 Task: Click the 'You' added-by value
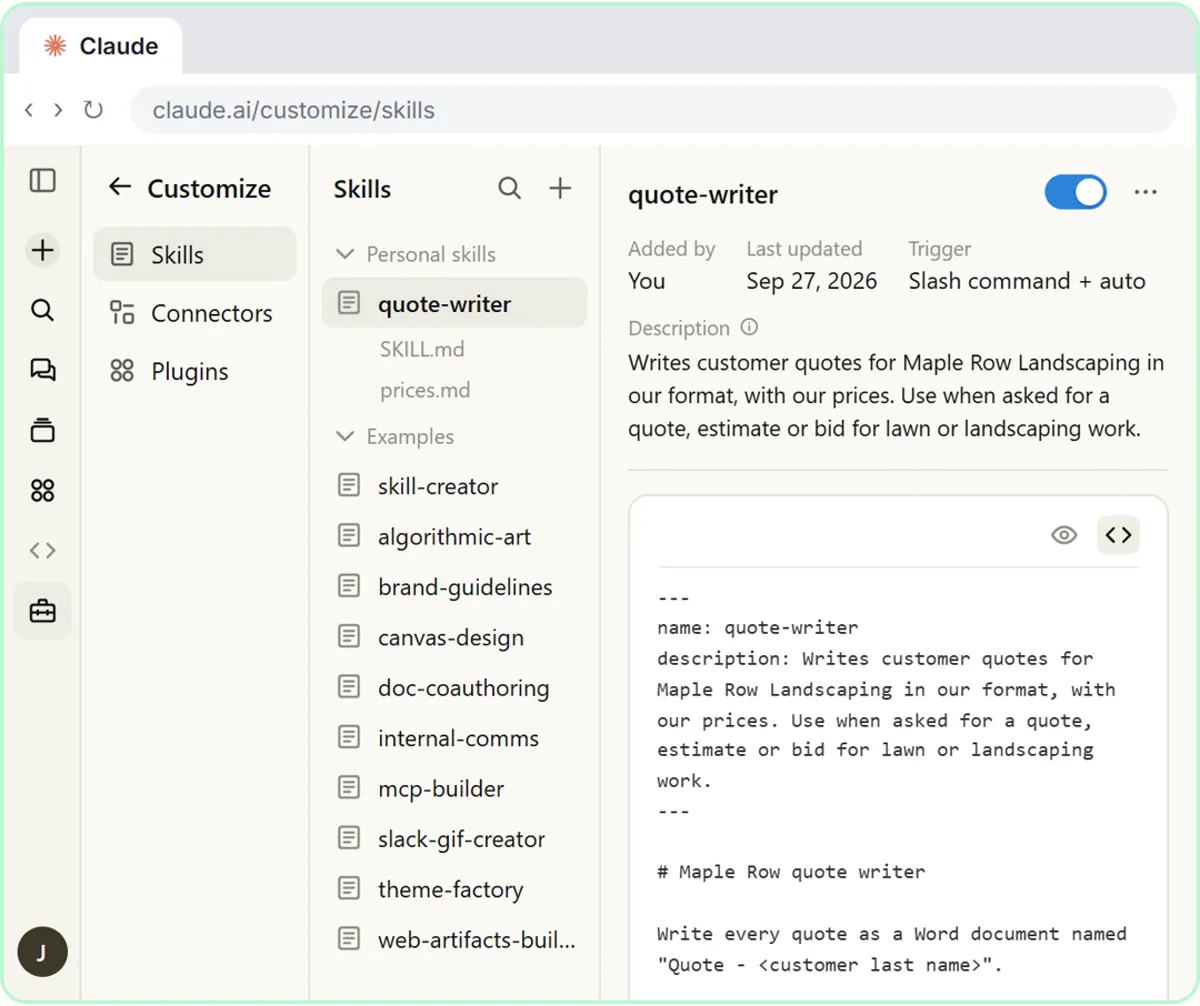pyautogui.click(x=646, y=281)
